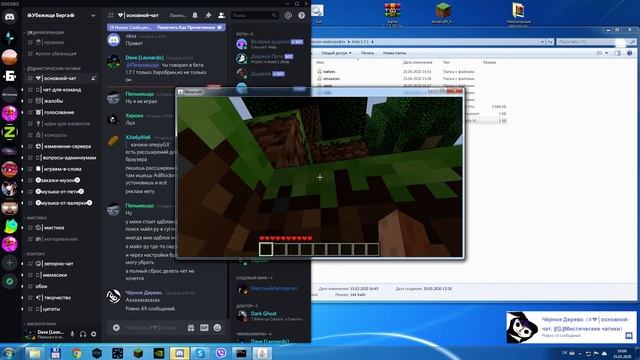Open the цитаты channel

coord(61,309)
